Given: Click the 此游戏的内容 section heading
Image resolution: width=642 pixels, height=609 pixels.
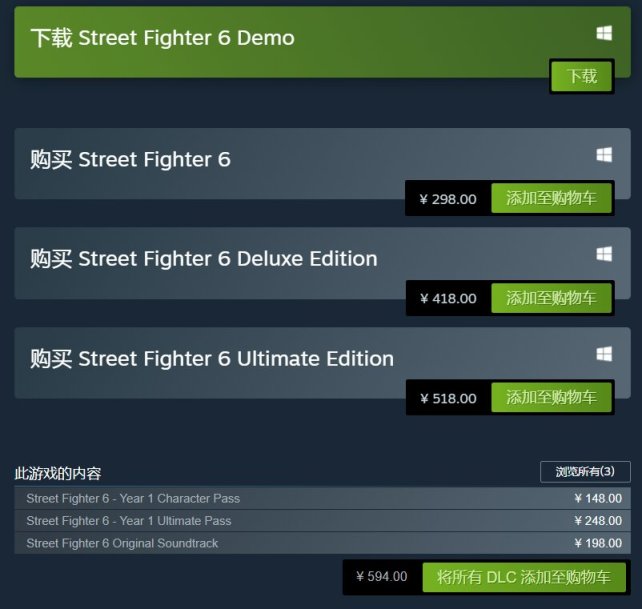Looking at the screenshot, I should 58,473.
